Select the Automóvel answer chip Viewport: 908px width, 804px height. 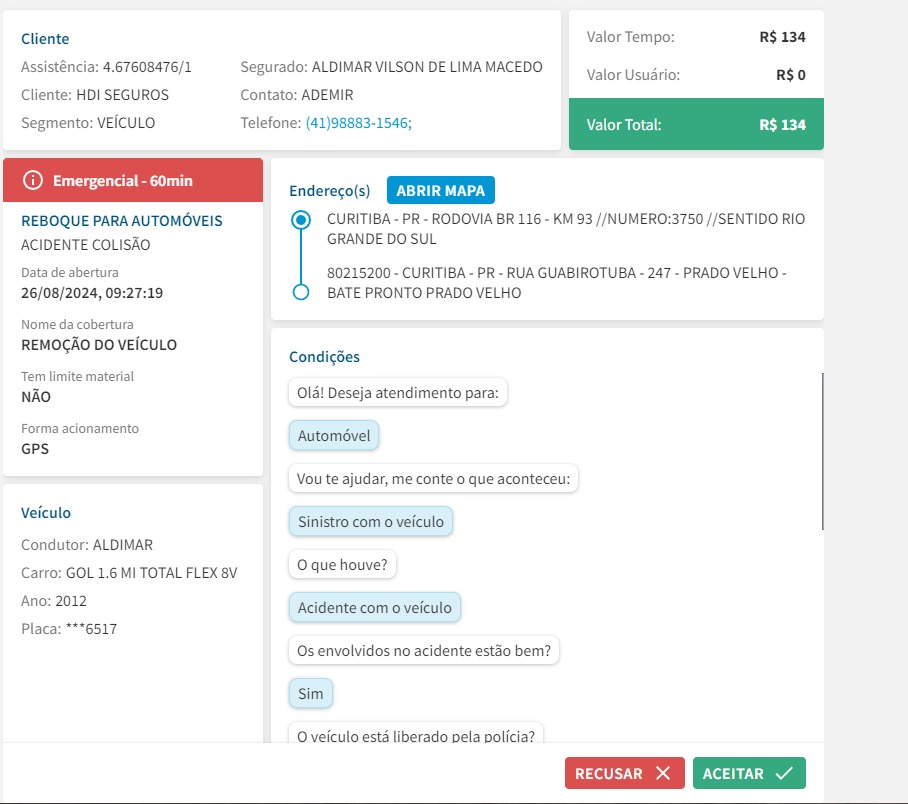[334, 436]
